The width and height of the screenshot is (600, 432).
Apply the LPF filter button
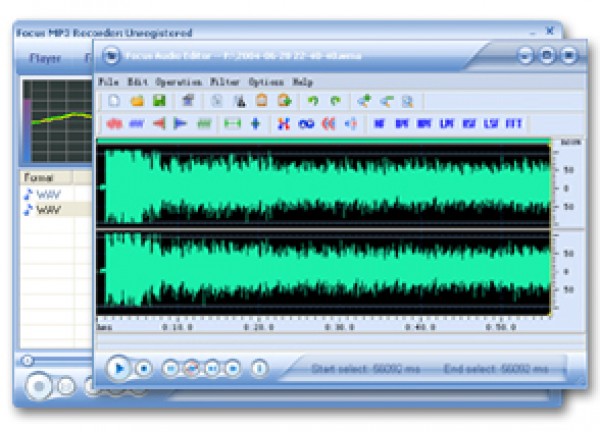[447, 124]
